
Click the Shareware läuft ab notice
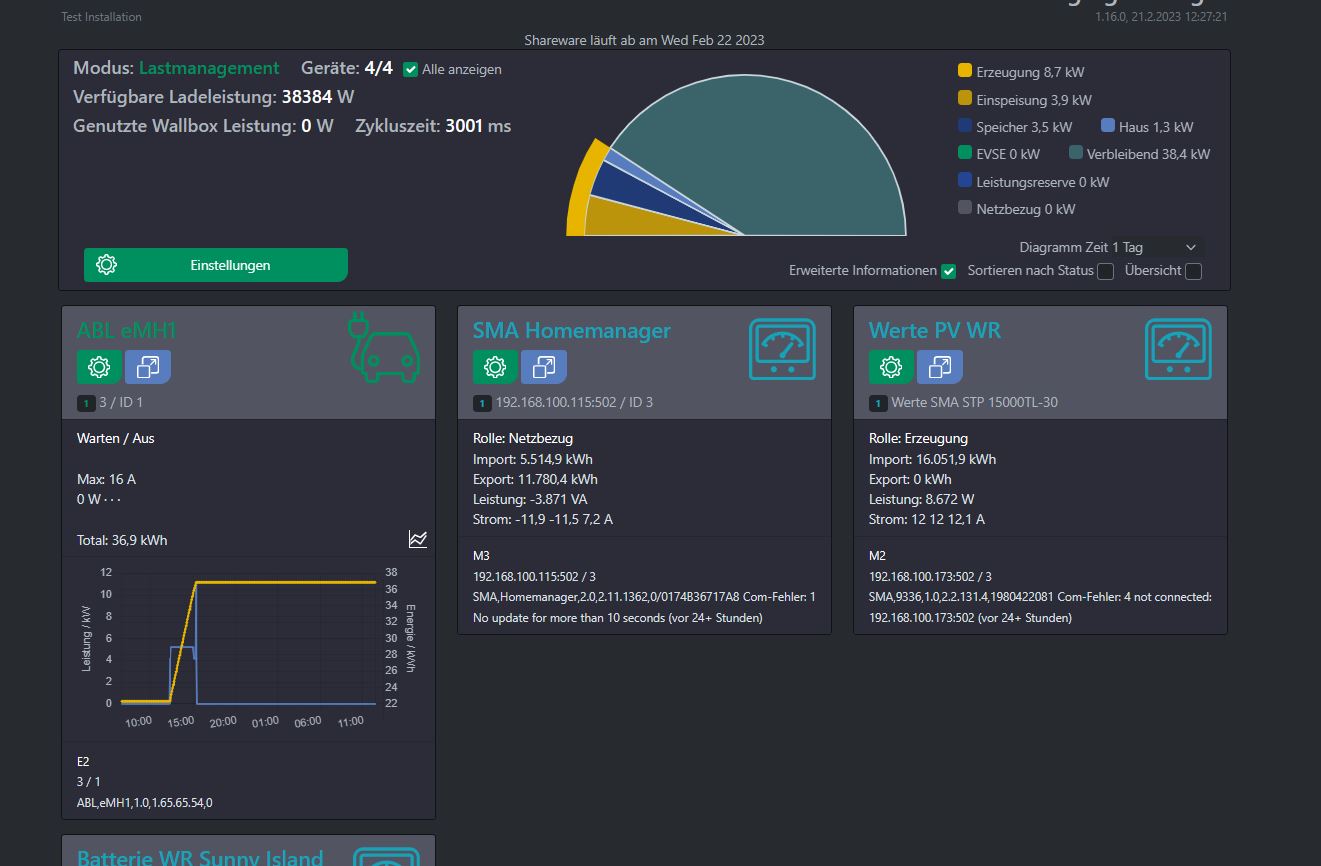644,40
